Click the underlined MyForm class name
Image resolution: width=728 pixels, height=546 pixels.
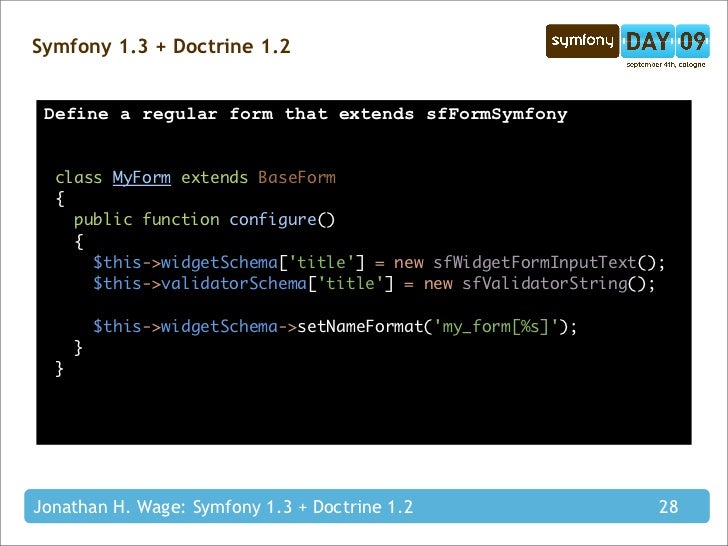click(x=142, y=177)
